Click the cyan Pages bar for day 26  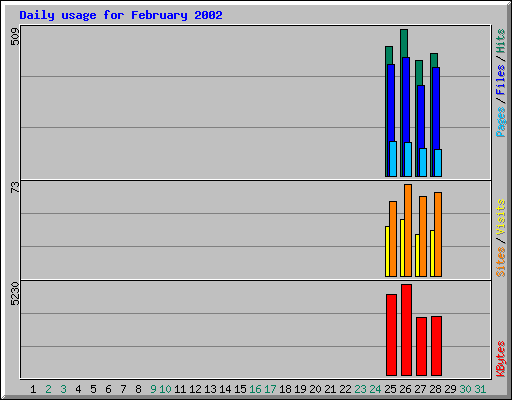pos(408,159)
